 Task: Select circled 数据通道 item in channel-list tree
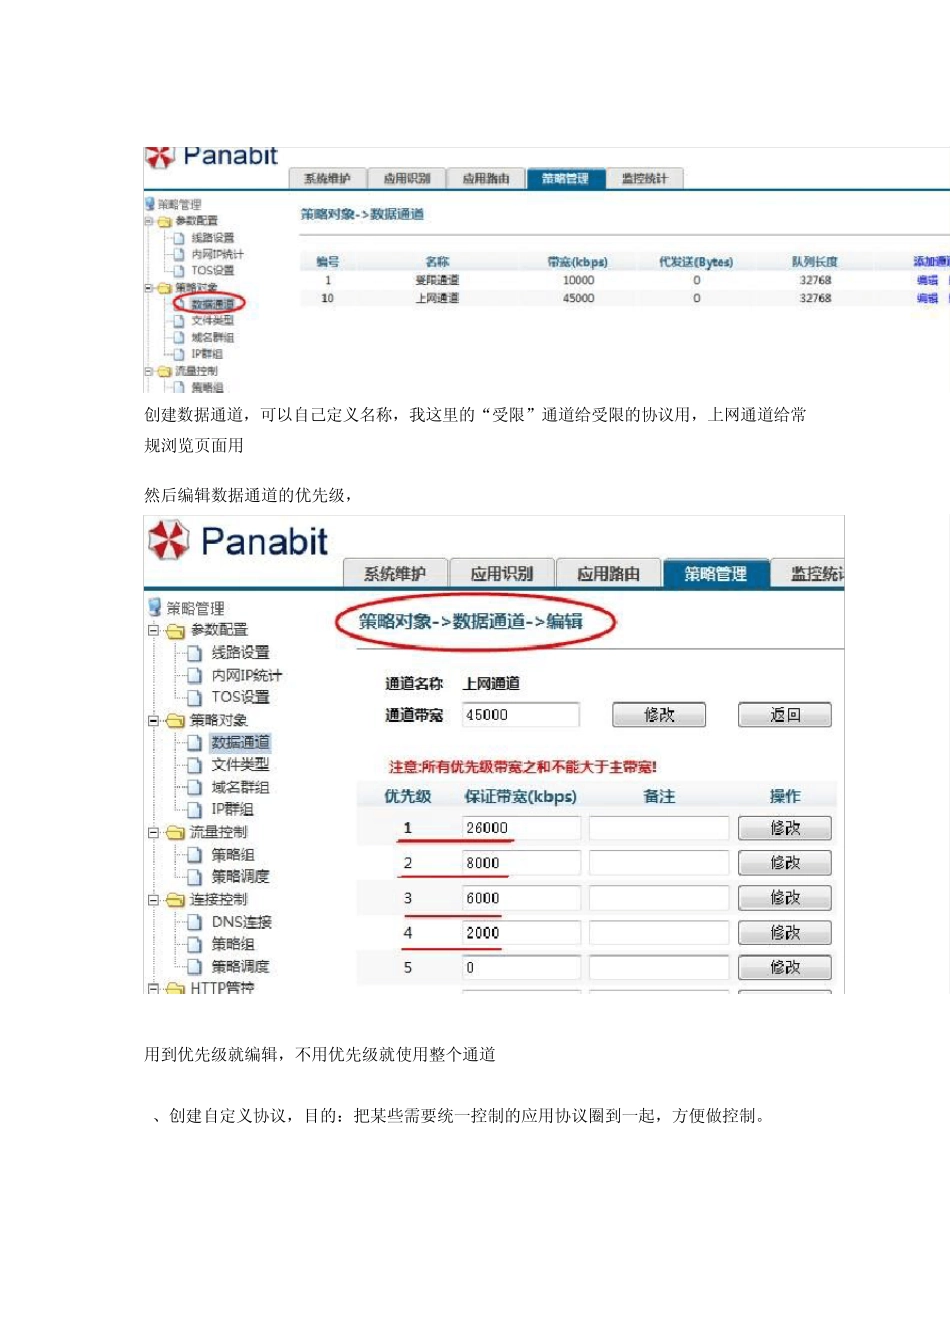(x=212, y=304)
